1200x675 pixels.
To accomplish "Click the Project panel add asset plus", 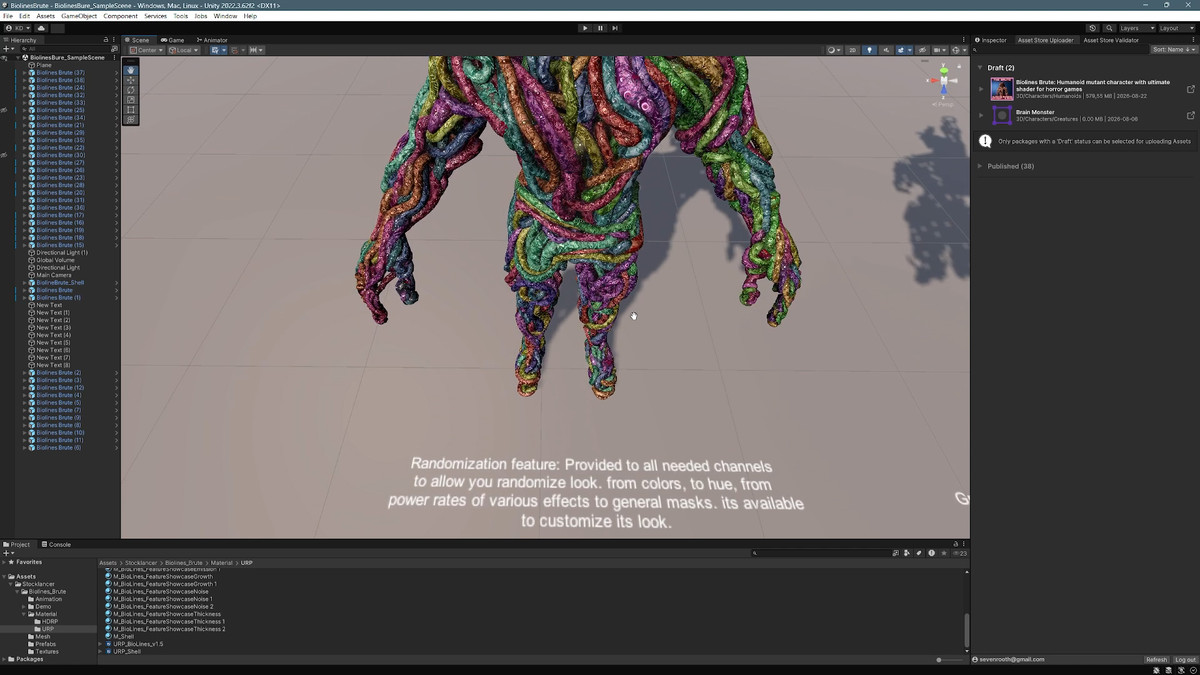I will (7, 553).
